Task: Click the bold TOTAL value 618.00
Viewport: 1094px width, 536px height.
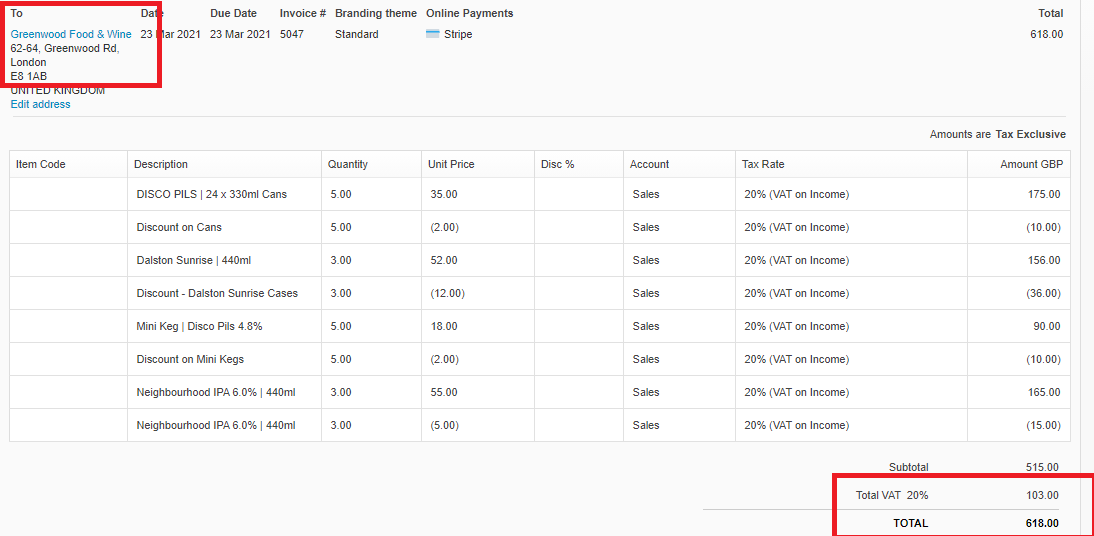Action: [x=1042, y=523]
